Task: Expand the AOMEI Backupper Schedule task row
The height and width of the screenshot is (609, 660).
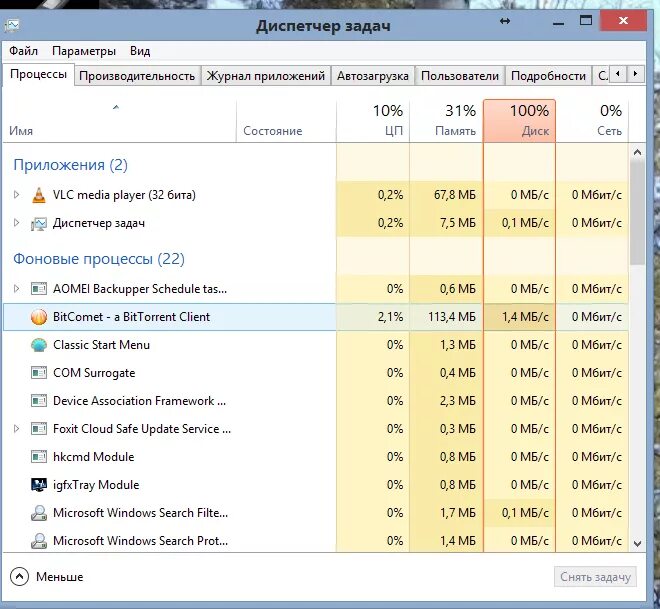Action: click(x=16, y=289)
